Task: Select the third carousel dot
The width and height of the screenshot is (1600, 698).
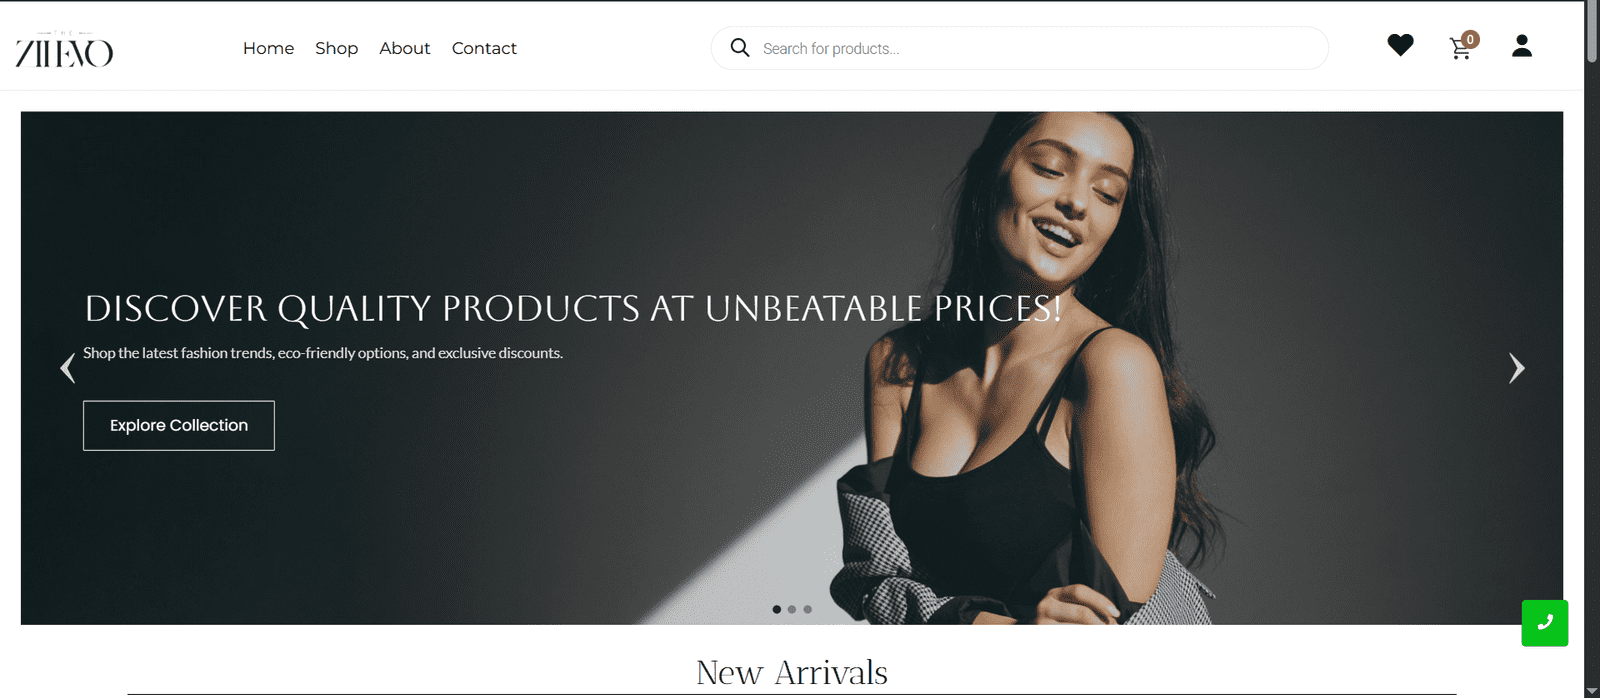Action: (x=808, y=609)
